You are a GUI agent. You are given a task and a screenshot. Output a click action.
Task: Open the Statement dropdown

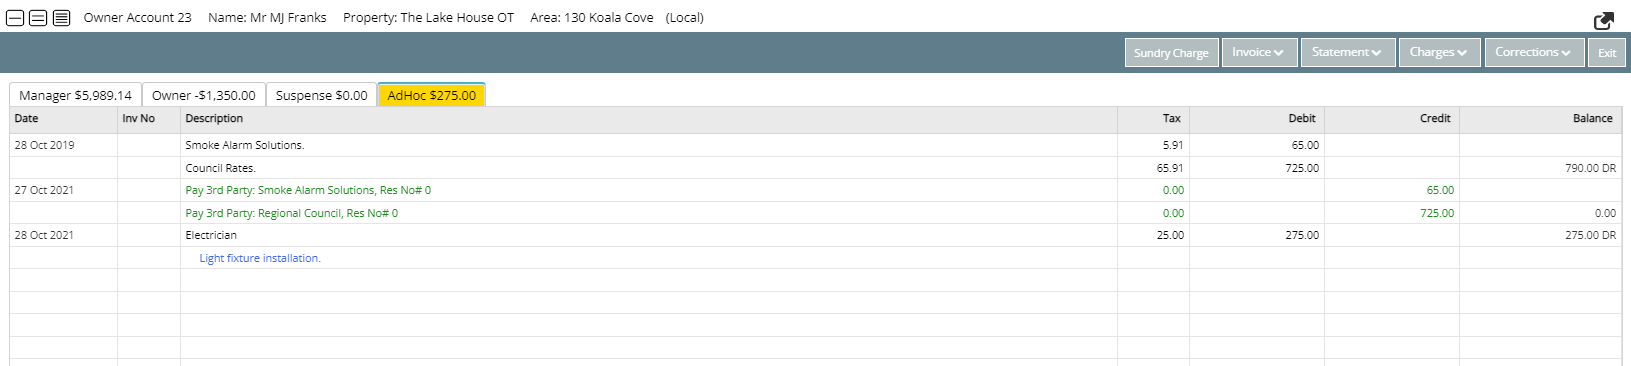[x=1347, y=53]
